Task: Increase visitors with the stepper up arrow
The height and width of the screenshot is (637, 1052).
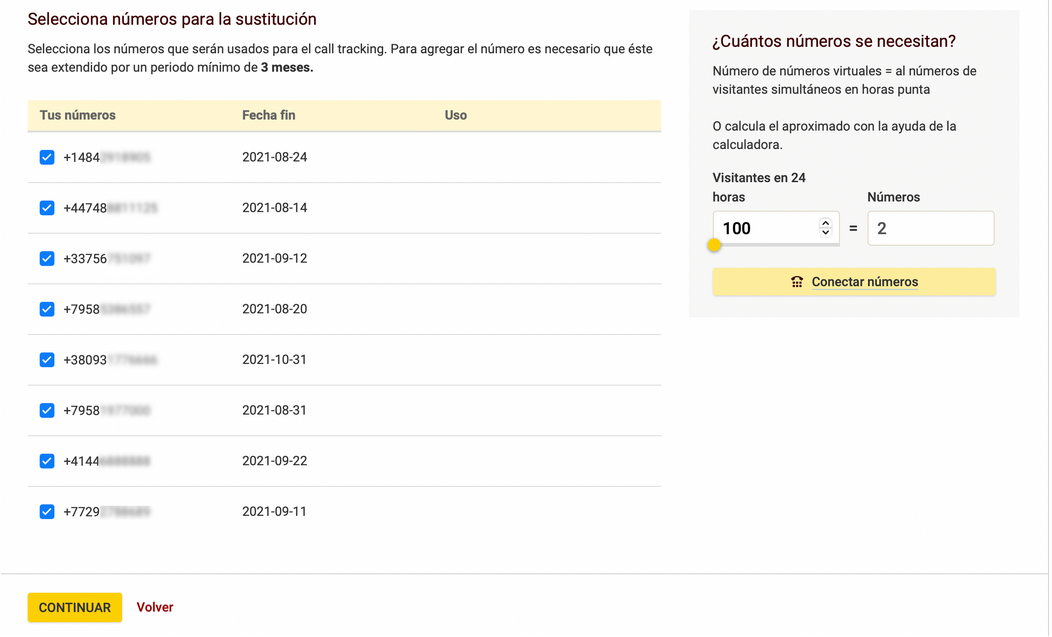Action: coord(825,223)
